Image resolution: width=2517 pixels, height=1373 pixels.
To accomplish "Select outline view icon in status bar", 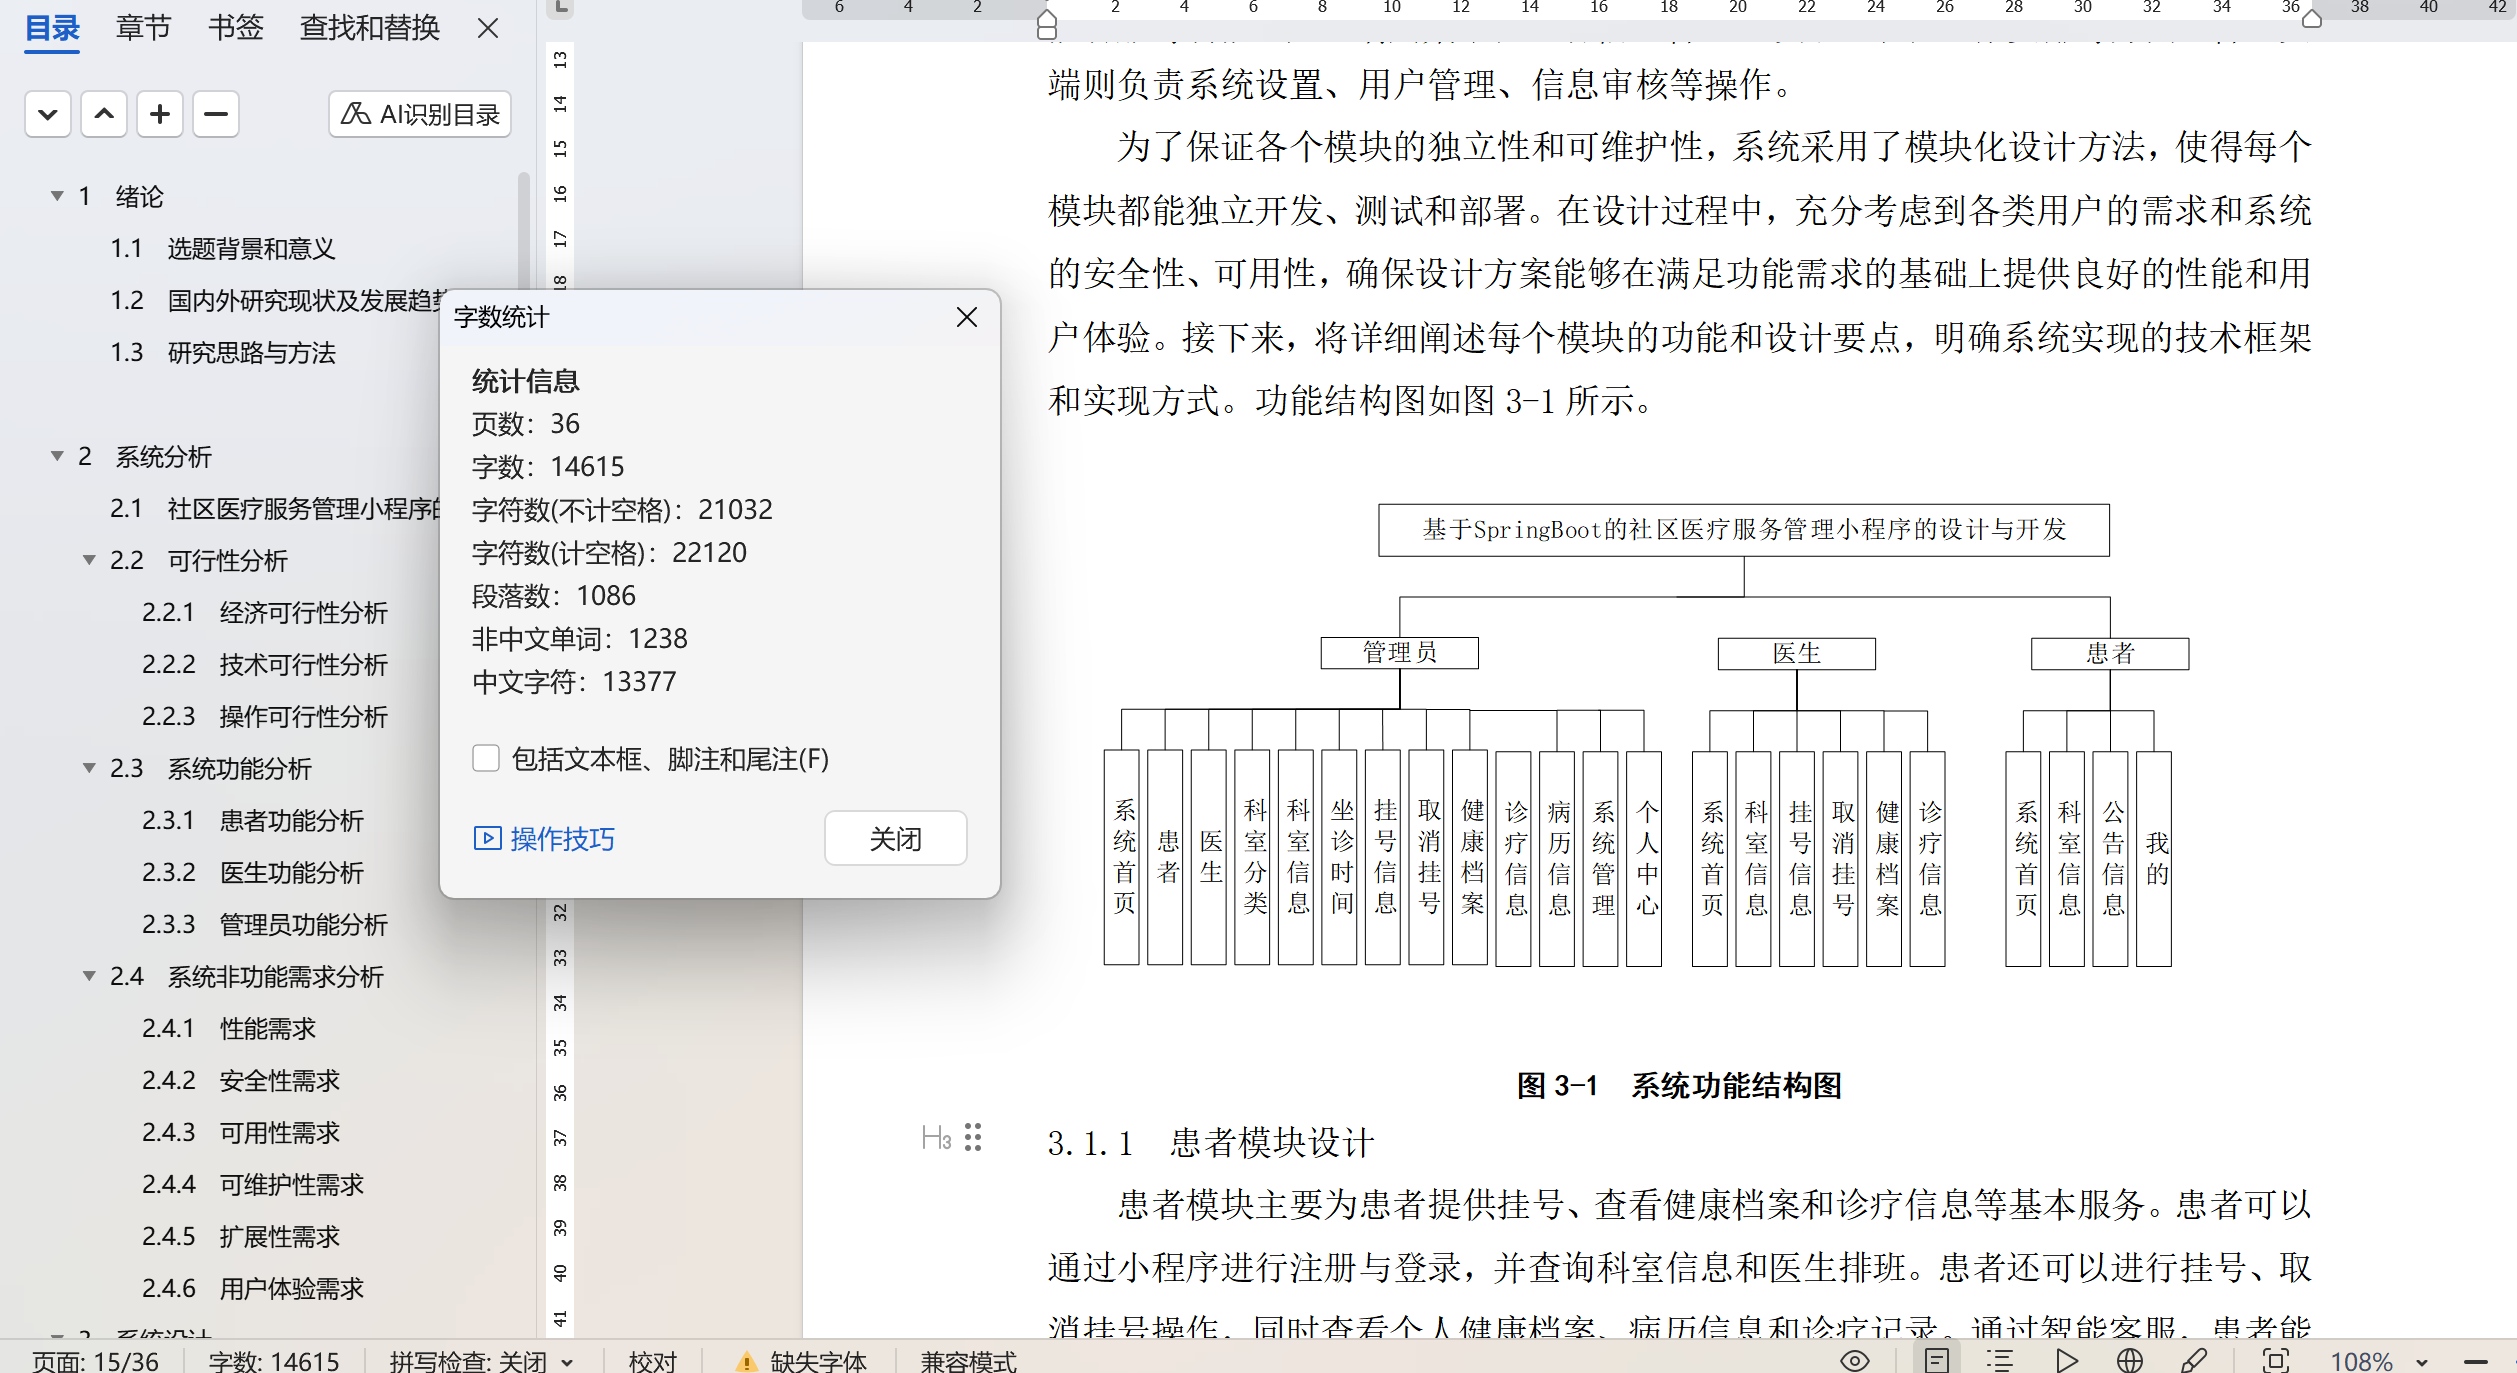I will (x=2000, y=1360).
